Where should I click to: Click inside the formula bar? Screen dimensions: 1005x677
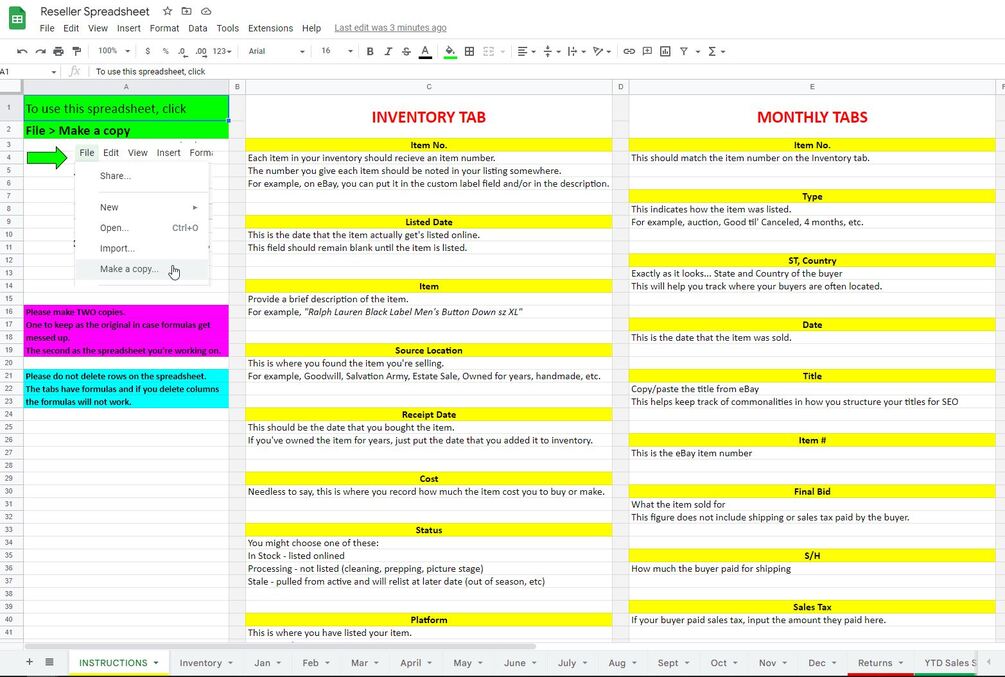click(300, 71)
